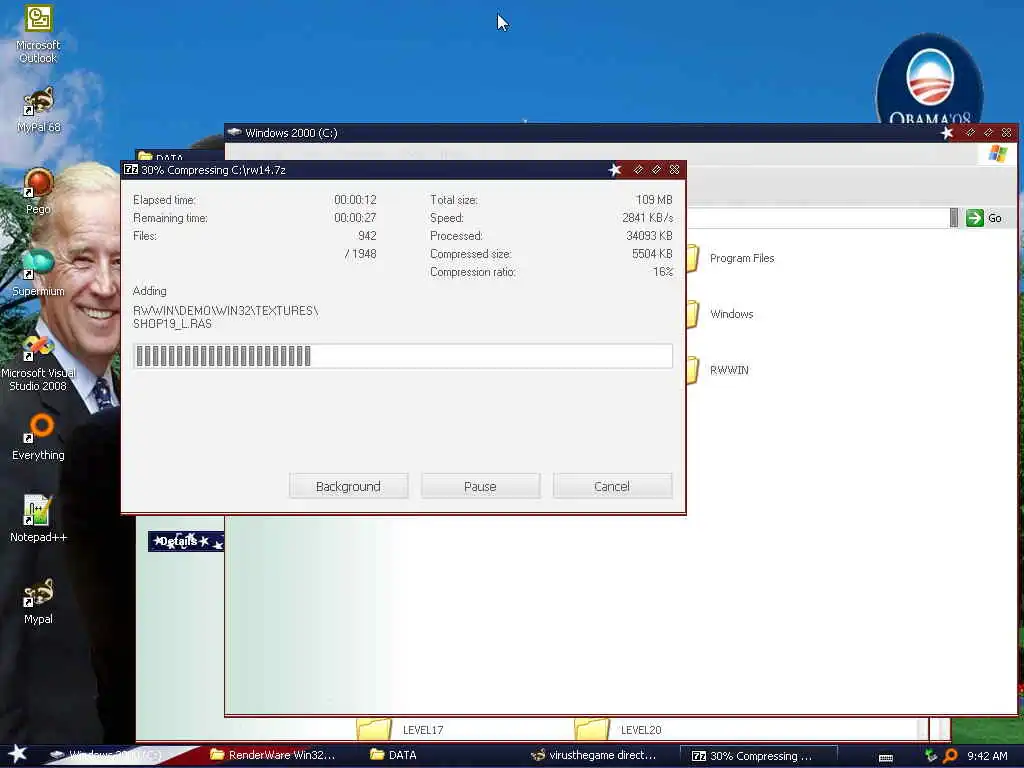Click the DATA window title bar folder icon

coord(145,157)
